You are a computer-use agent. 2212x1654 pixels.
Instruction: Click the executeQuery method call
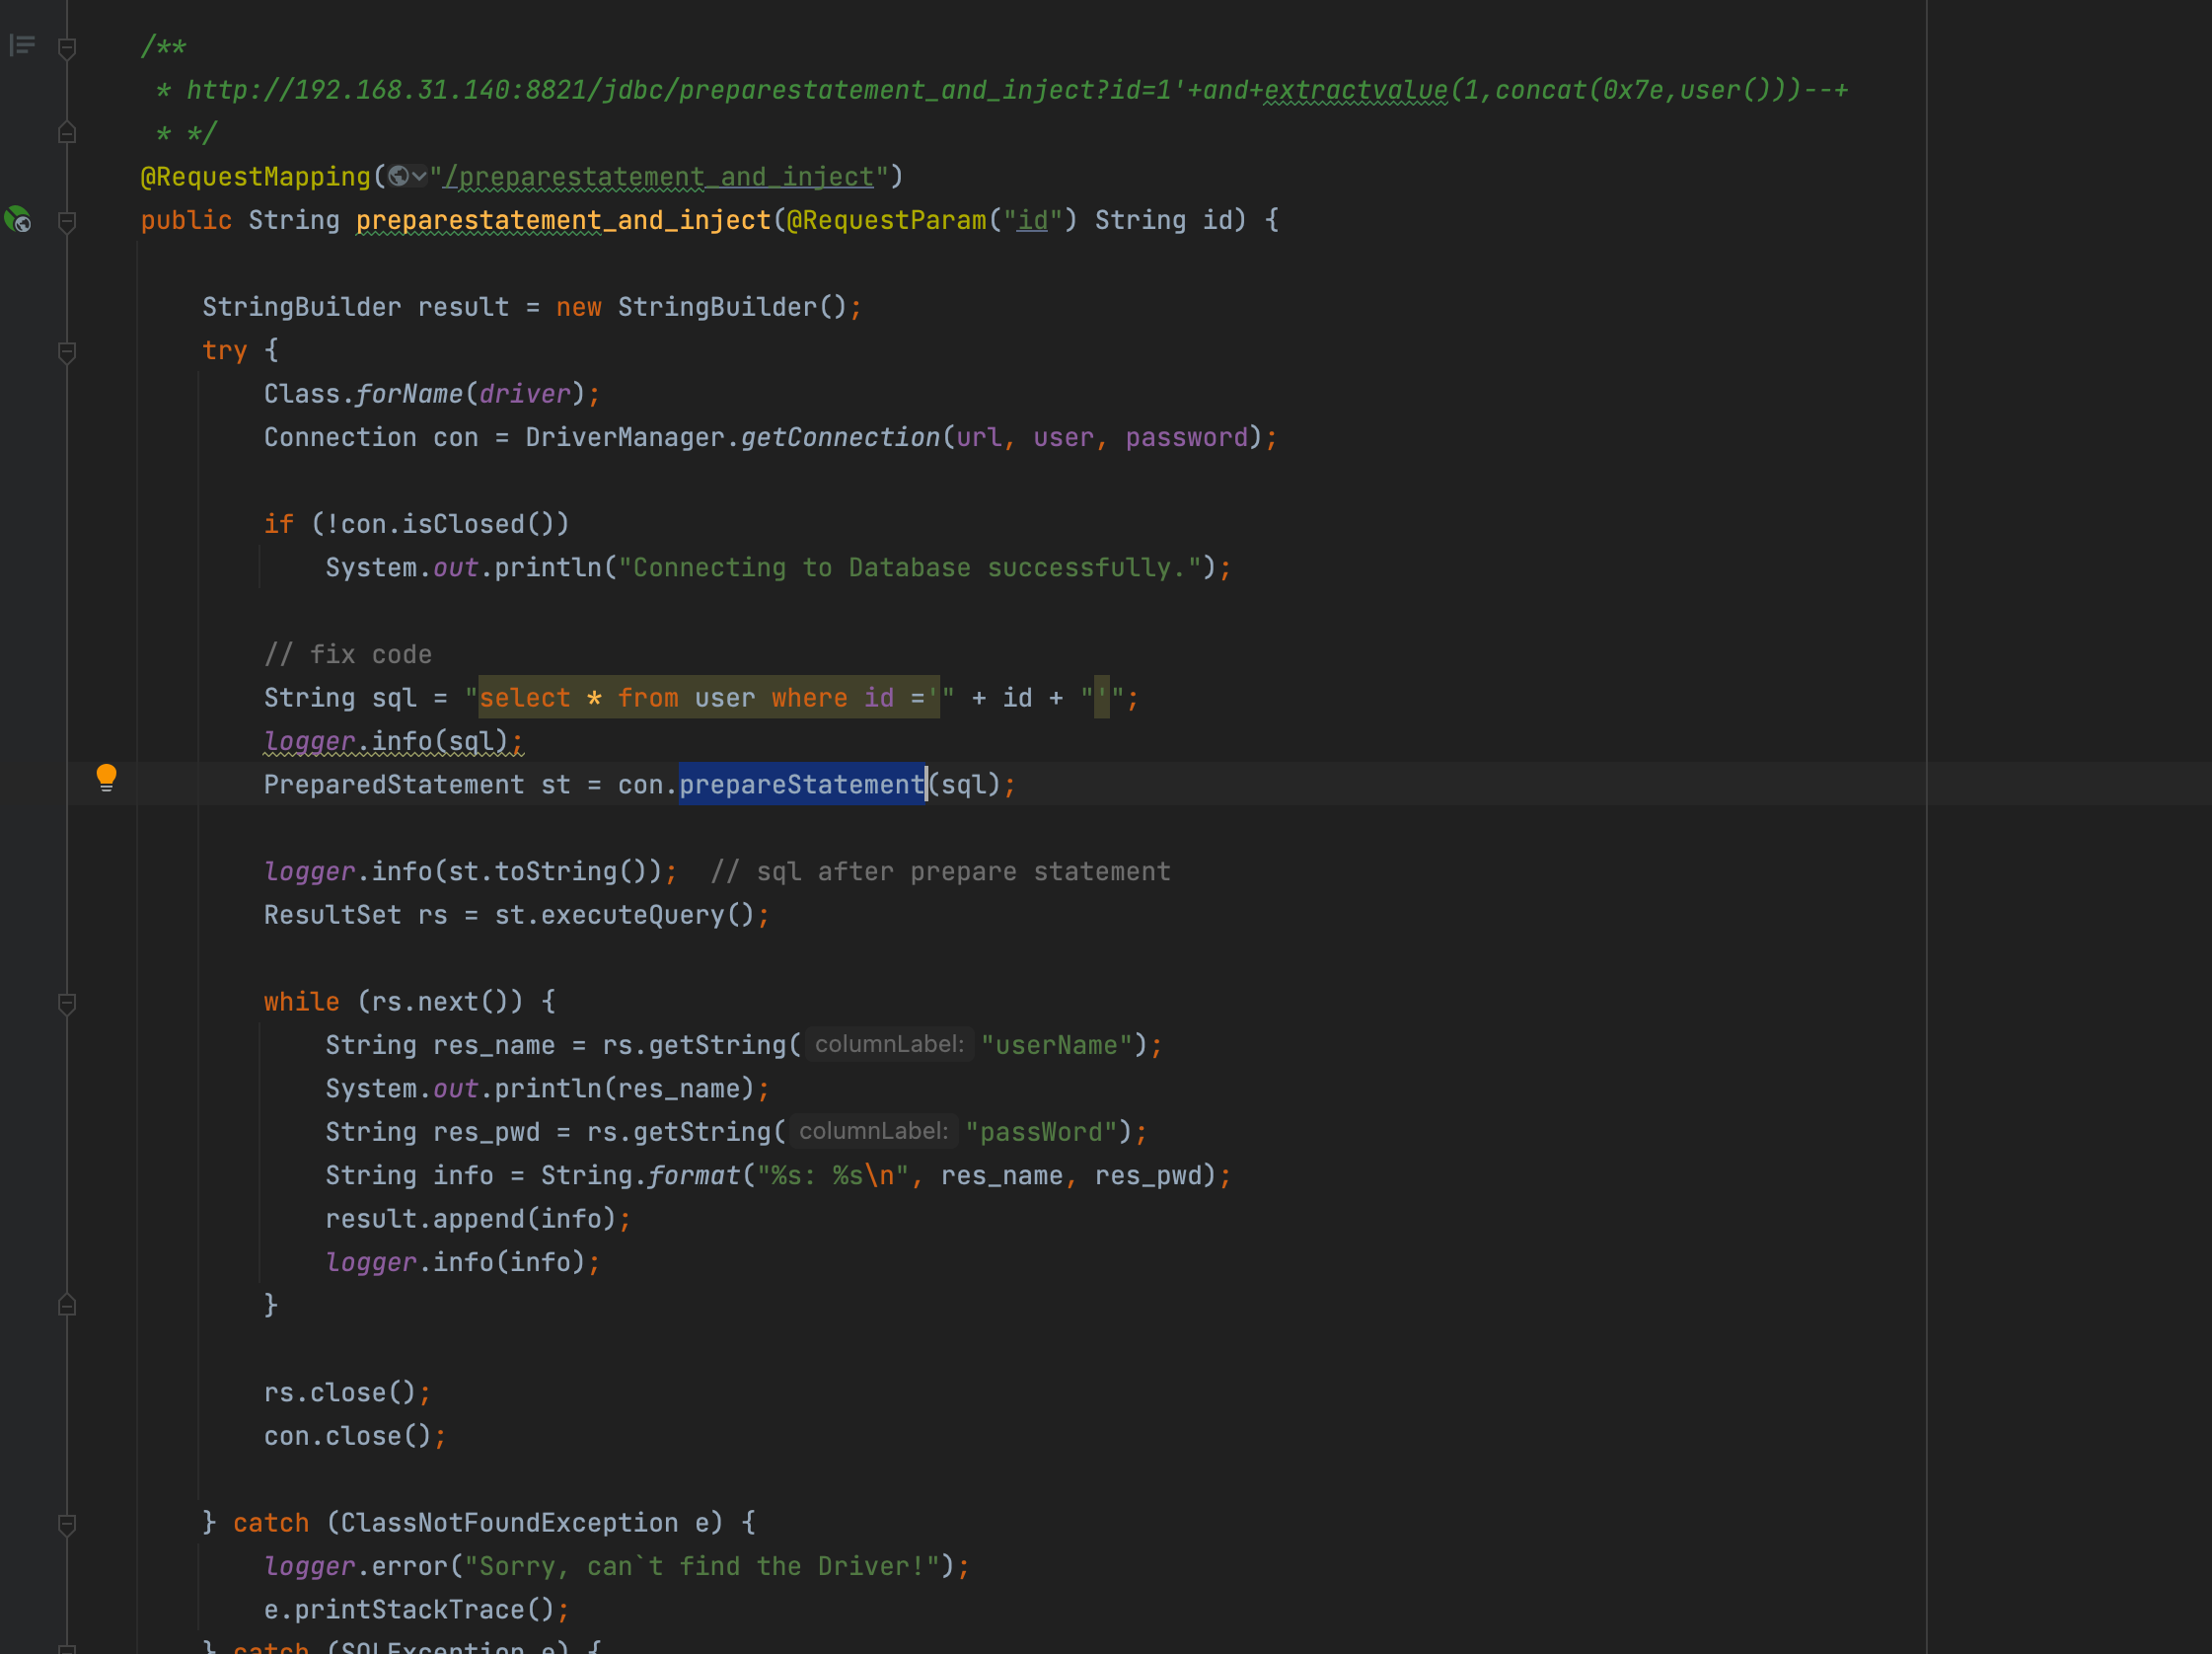(x=632, y=915)
